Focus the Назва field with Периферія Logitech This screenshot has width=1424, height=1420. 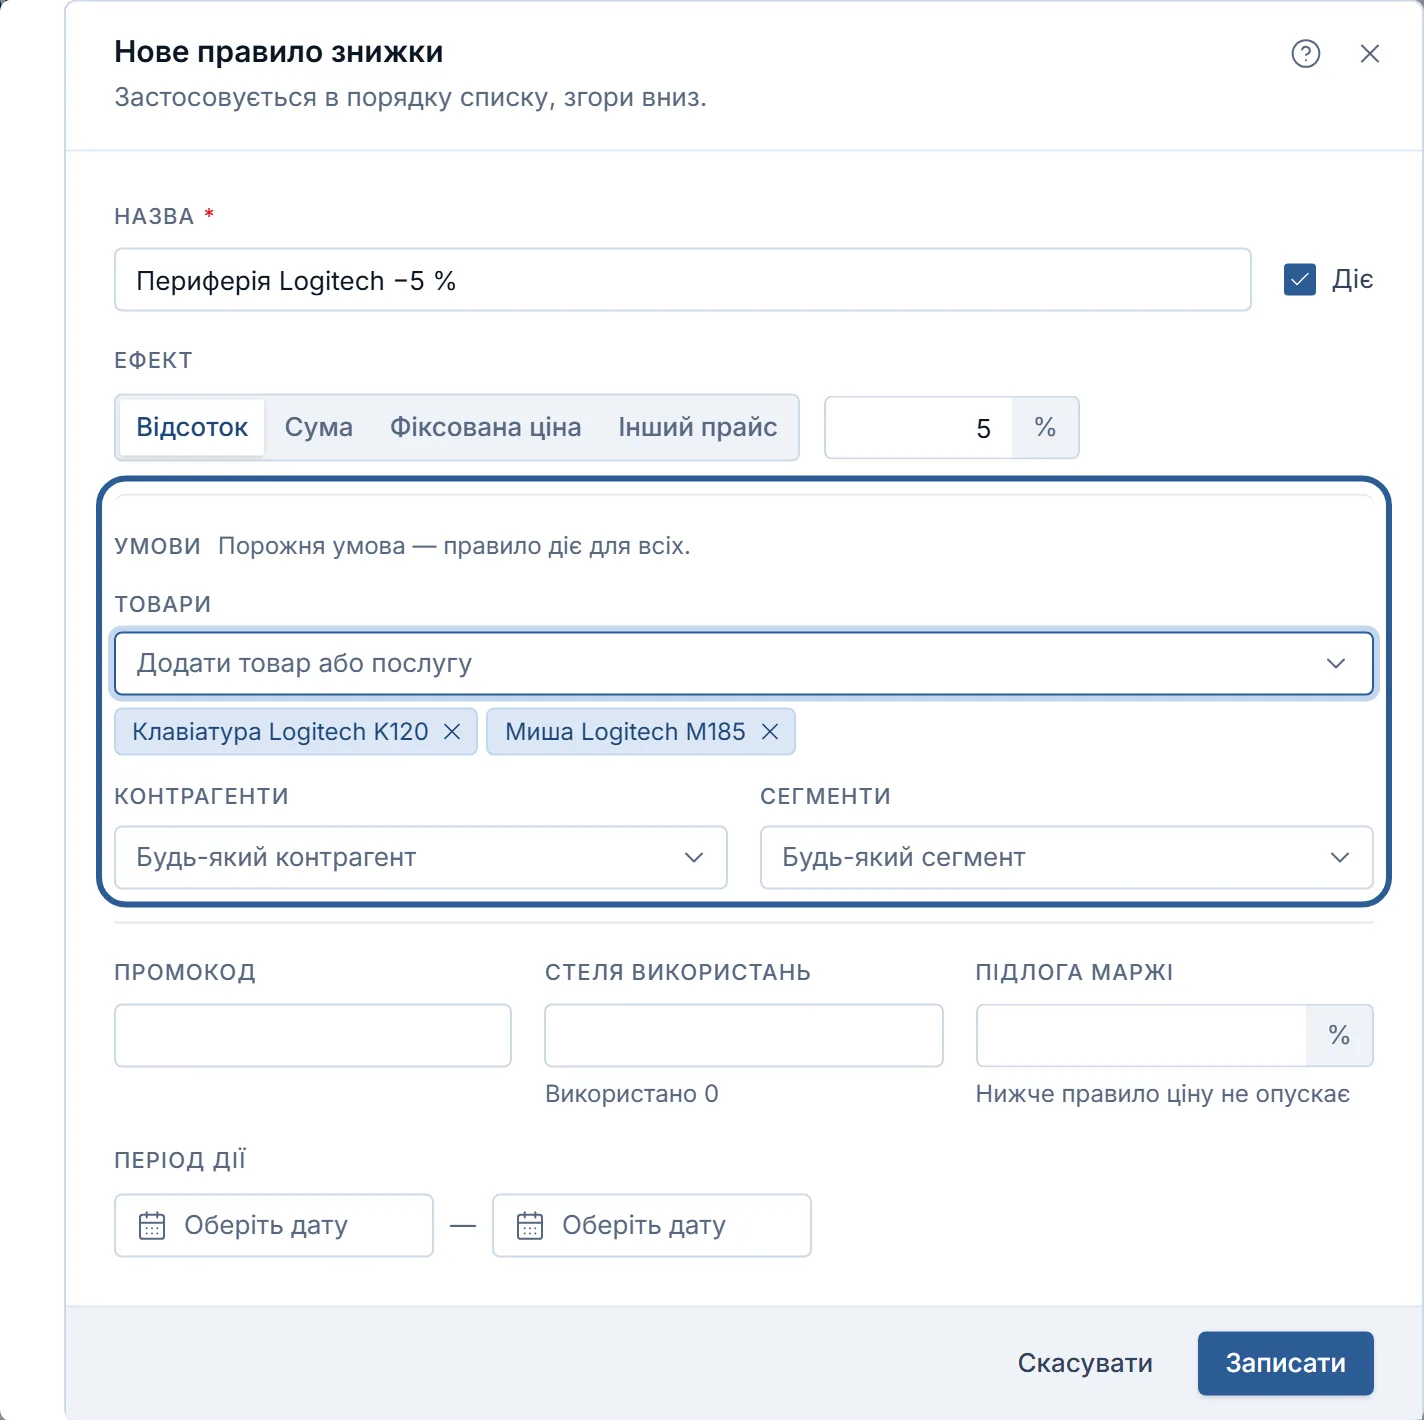click(683, 280)
